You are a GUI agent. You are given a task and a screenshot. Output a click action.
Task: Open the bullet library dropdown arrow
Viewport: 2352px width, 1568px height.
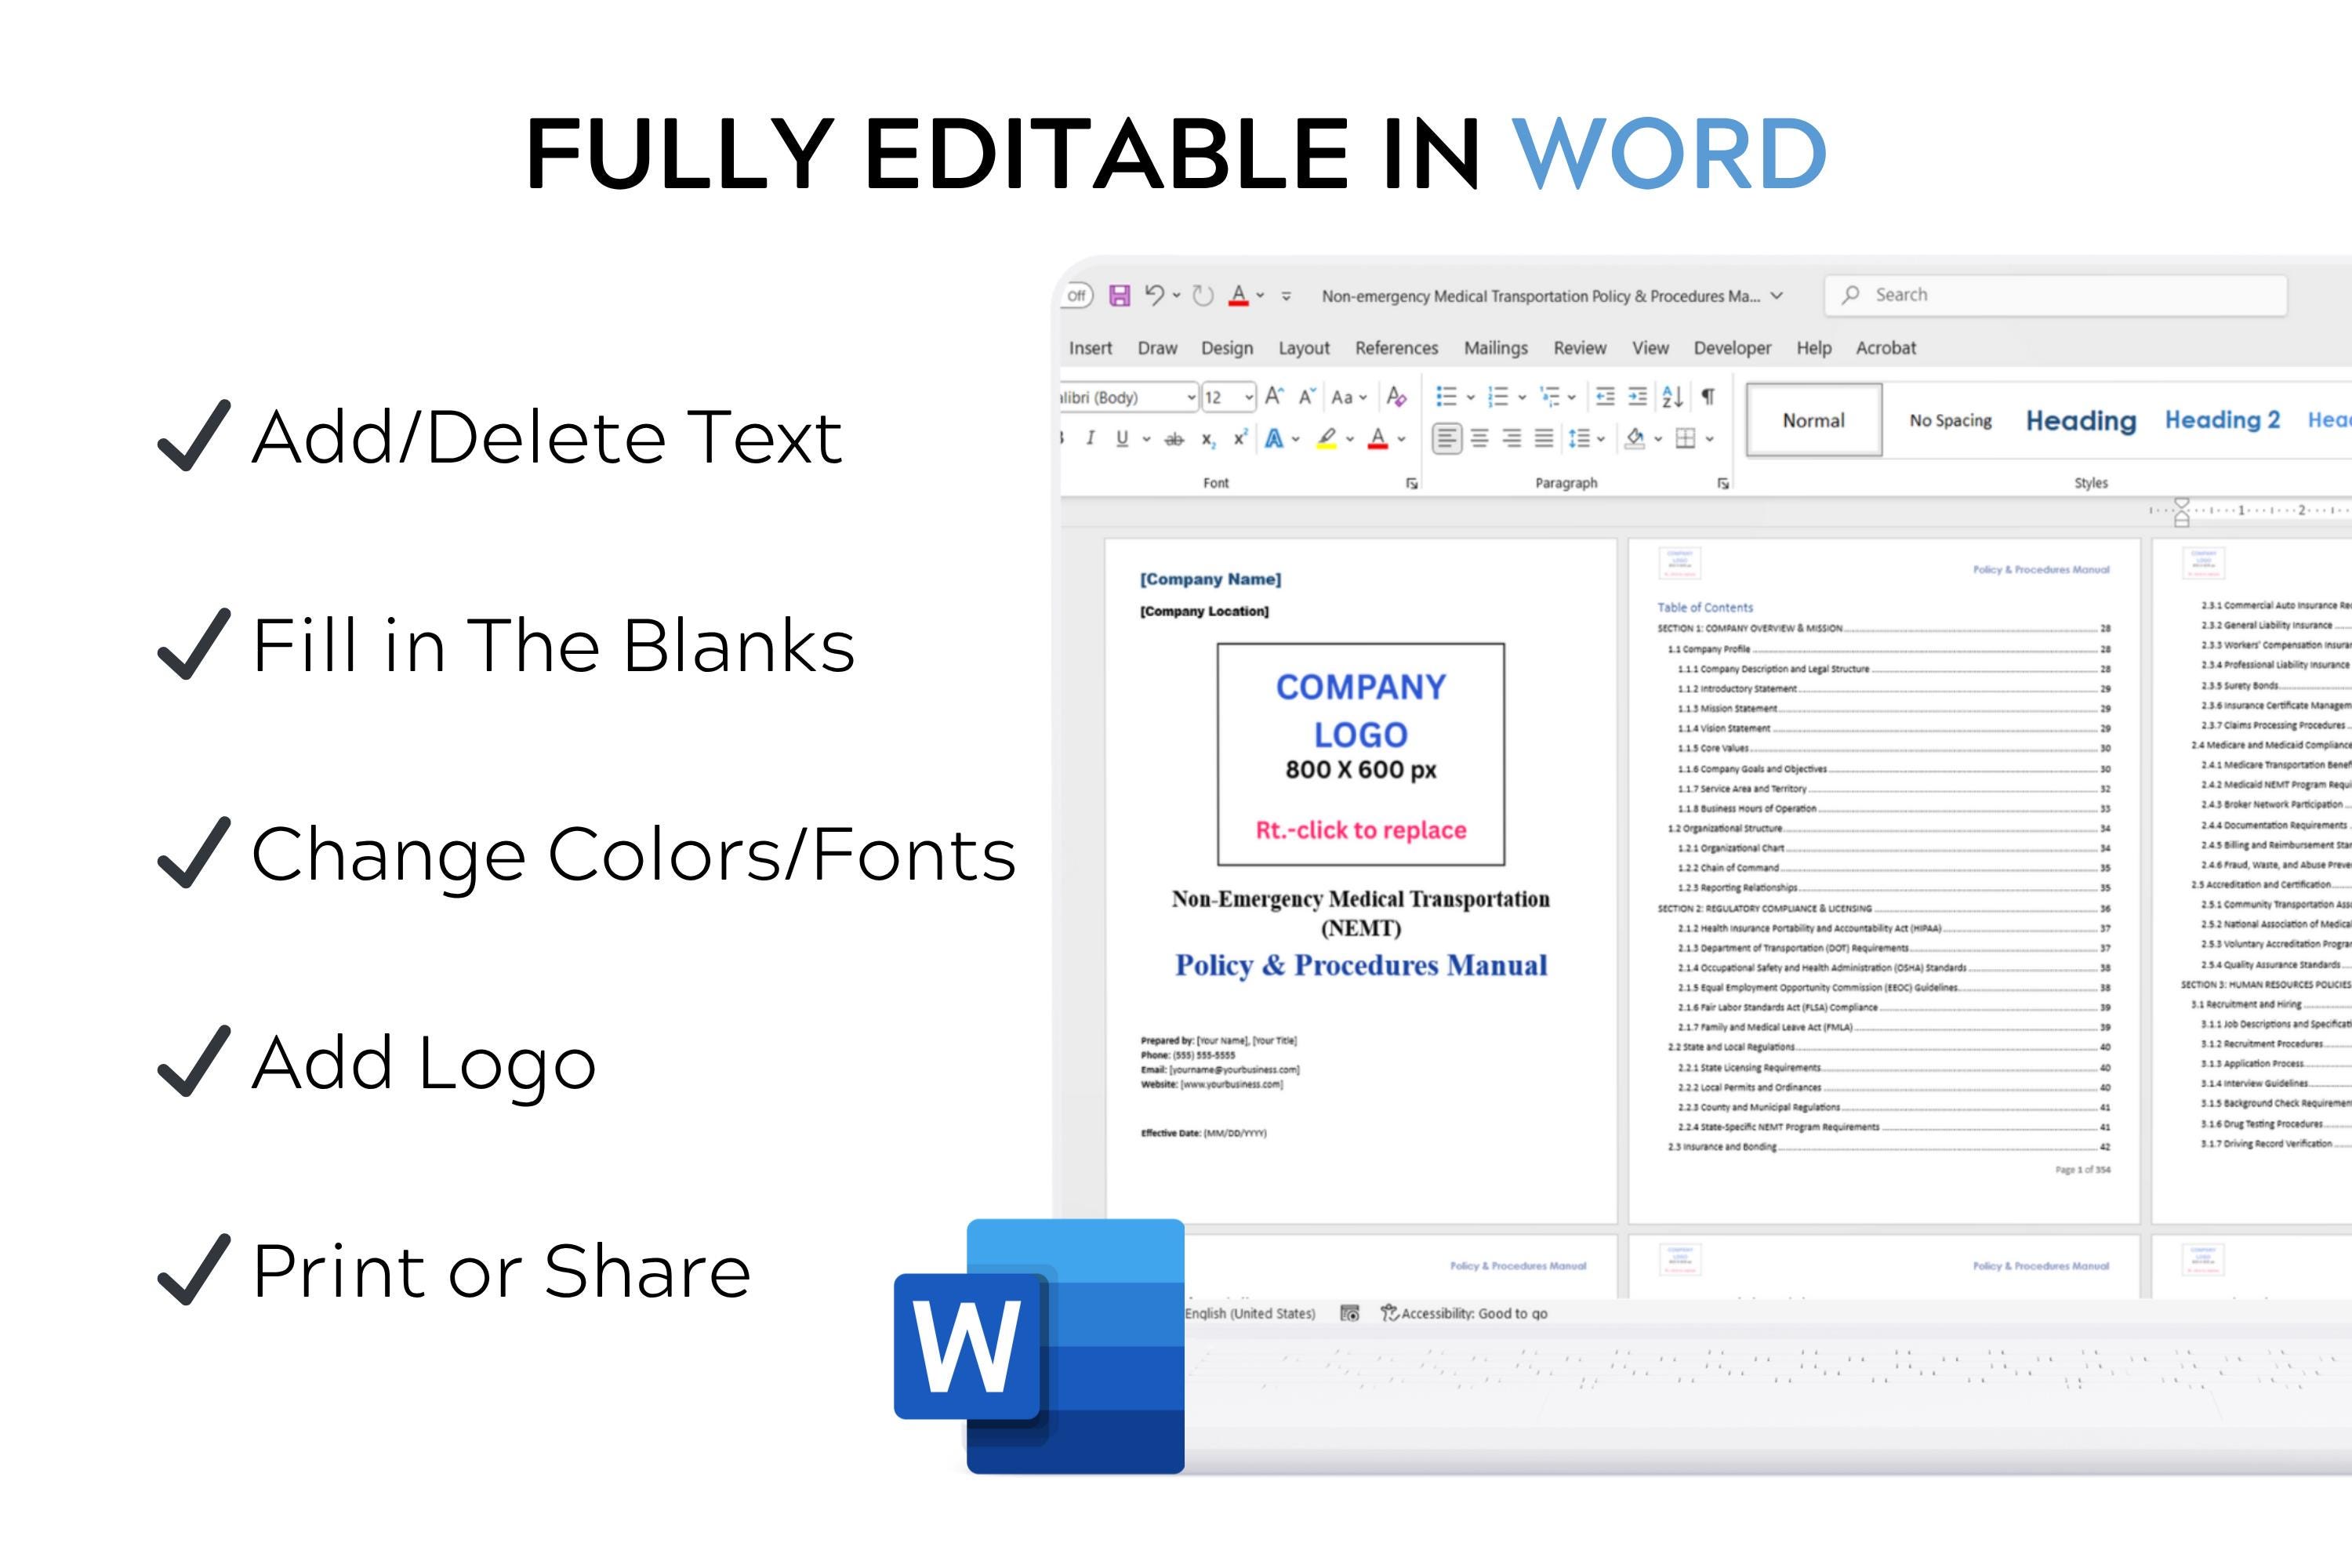click(x=1470, y=397)
